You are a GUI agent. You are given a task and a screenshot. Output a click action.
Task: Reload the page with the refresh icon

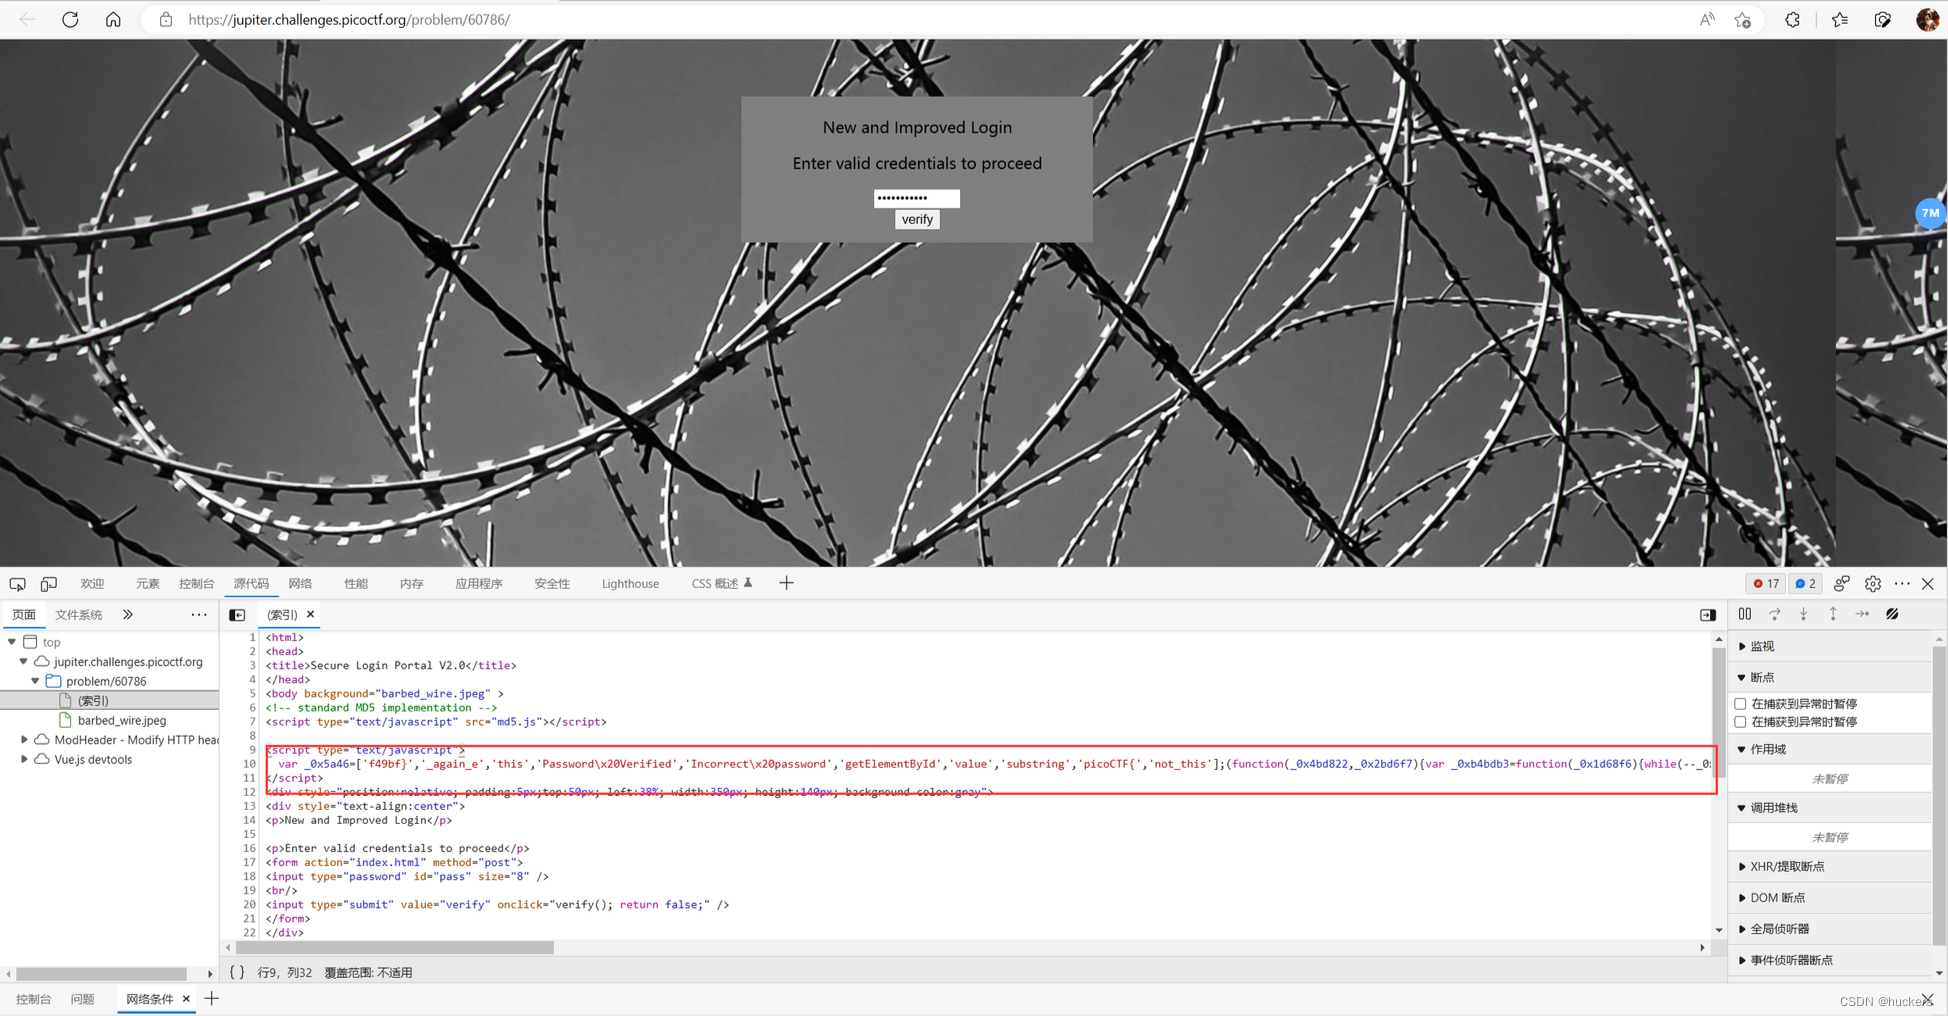70,20
